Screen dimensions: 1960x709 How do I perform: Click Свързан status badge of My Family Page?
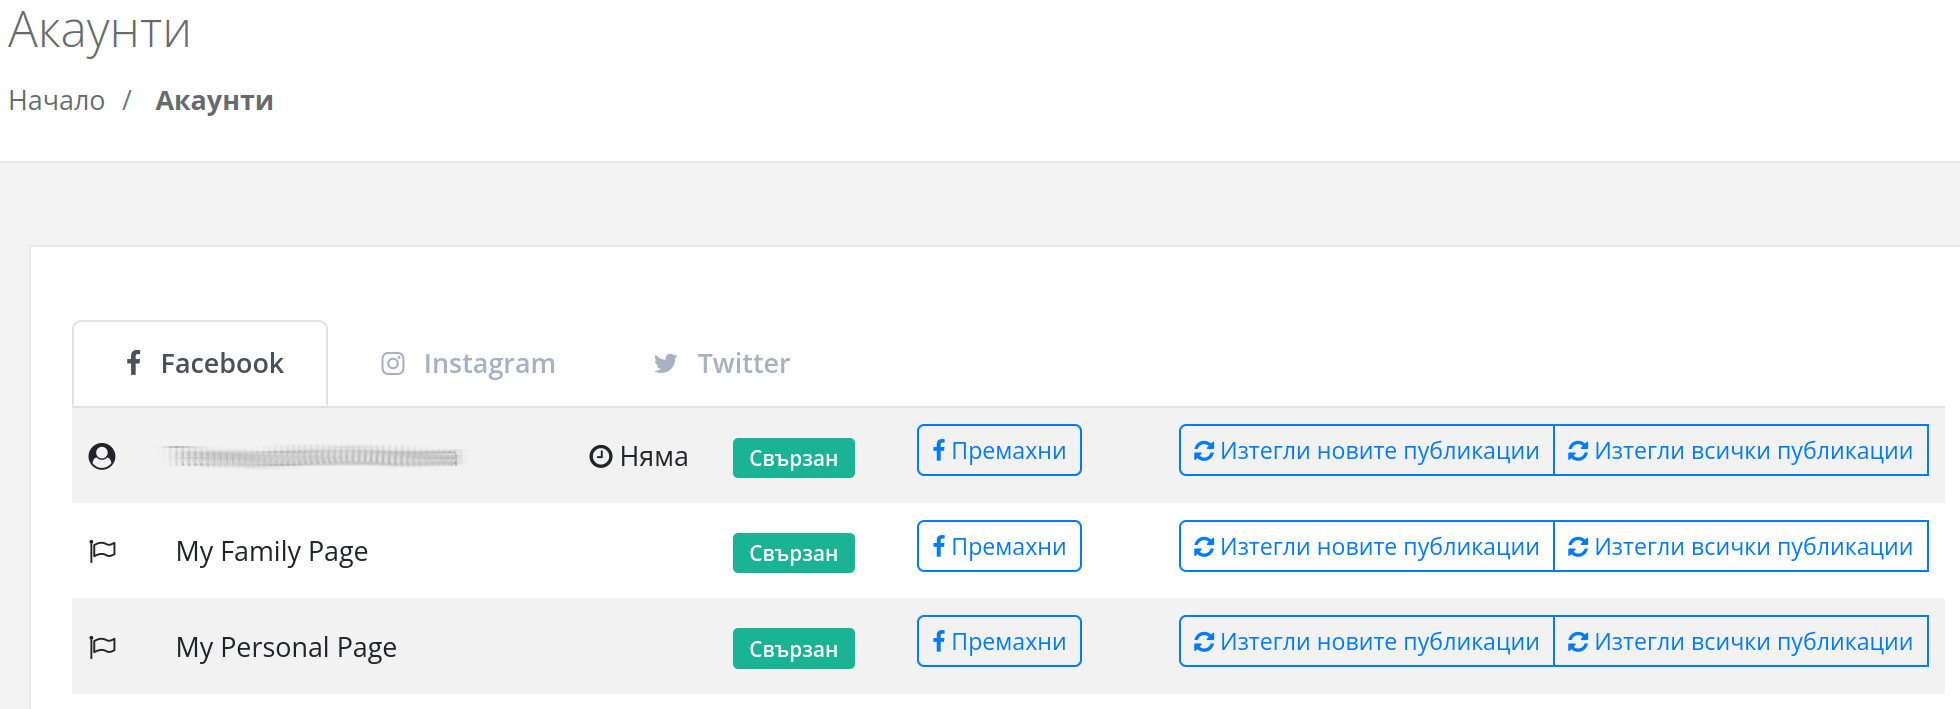(x=794, y=553)
